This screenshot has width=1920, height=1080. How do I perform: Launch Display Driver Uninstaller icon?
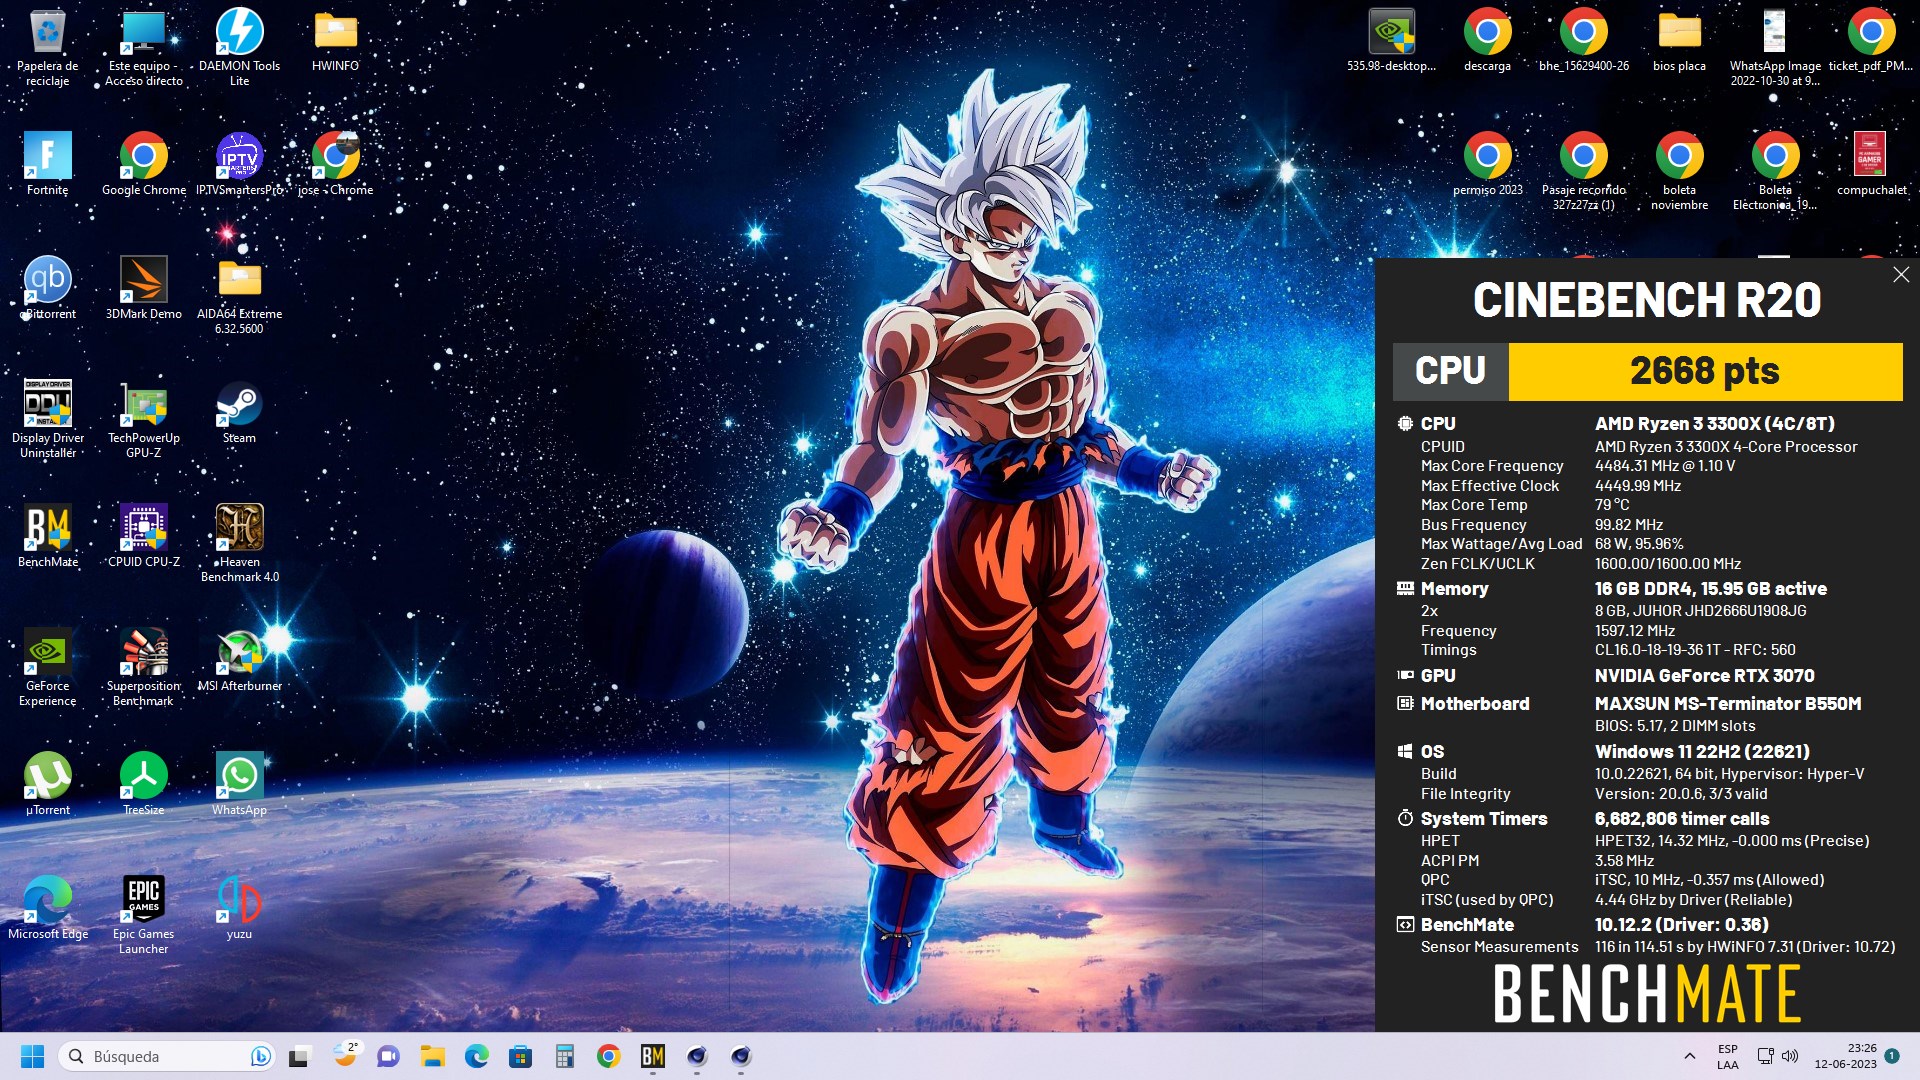(x=47, y=419)
